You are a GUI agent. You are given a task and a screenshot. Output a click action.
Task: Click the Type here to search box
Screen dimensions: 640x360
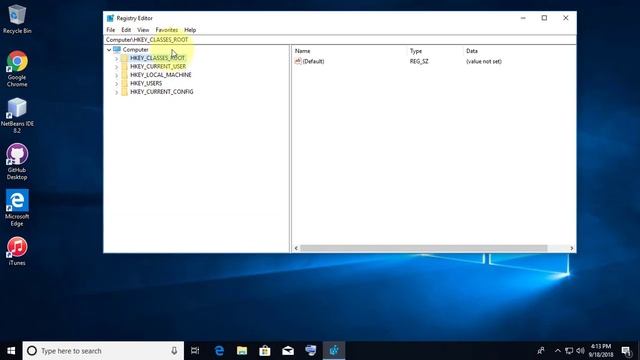tap(103, 351)
